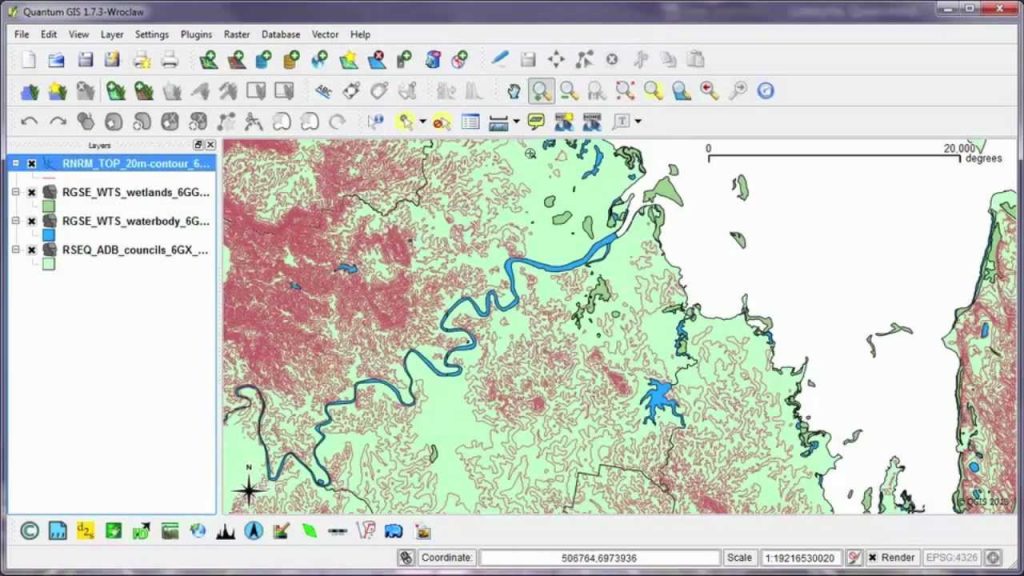
Task: Open the Plugins menu
Action: click(196, 33)
